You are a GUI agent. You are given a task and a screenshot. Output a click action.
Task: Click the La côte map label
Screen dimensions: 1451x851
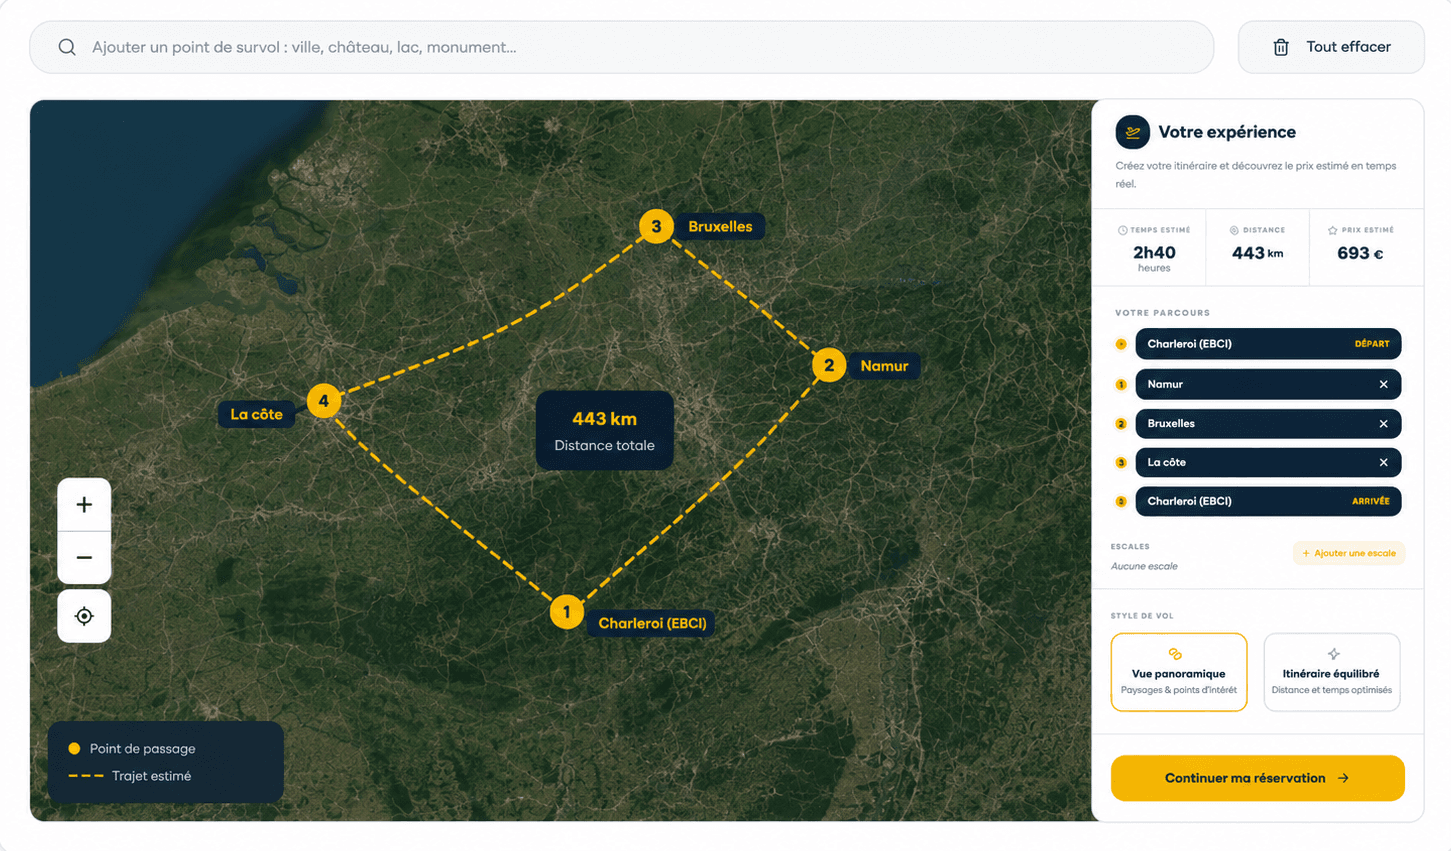click(x=256, y=414)
